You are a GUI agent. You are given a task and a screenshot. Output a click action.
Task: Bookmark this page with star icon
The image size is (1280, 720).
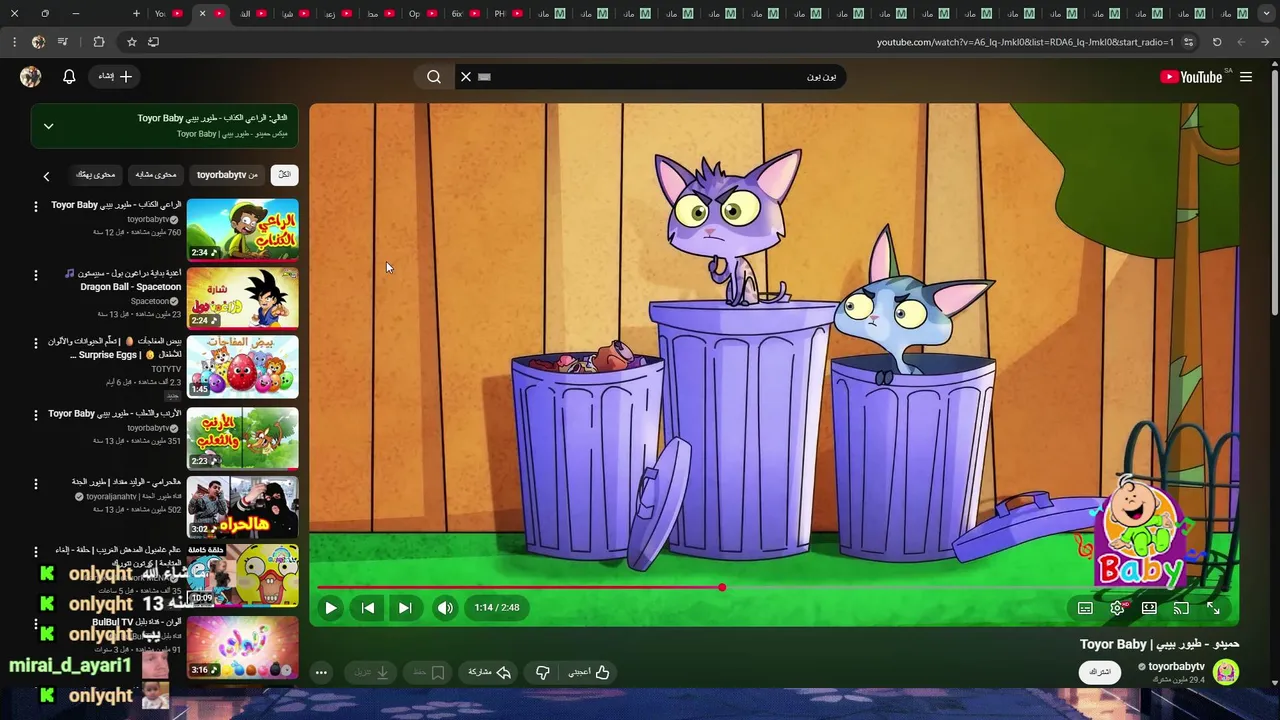131,42
